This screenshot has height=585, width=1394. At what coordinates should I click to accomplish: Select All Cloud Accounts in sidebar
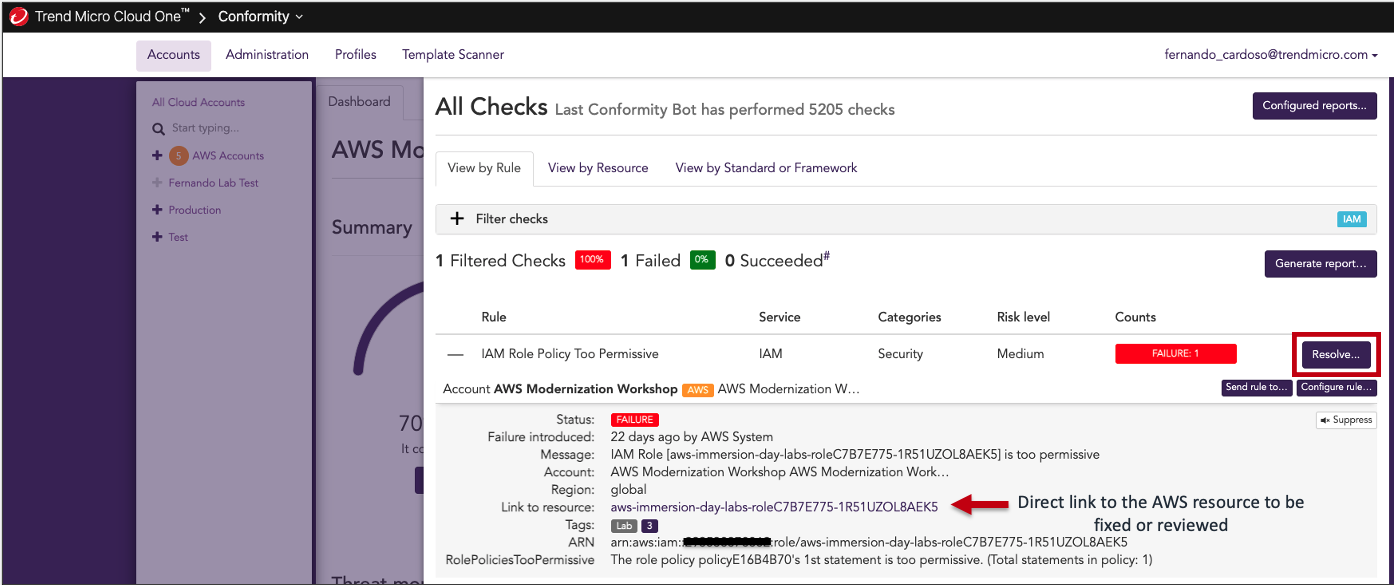point(198,102)
